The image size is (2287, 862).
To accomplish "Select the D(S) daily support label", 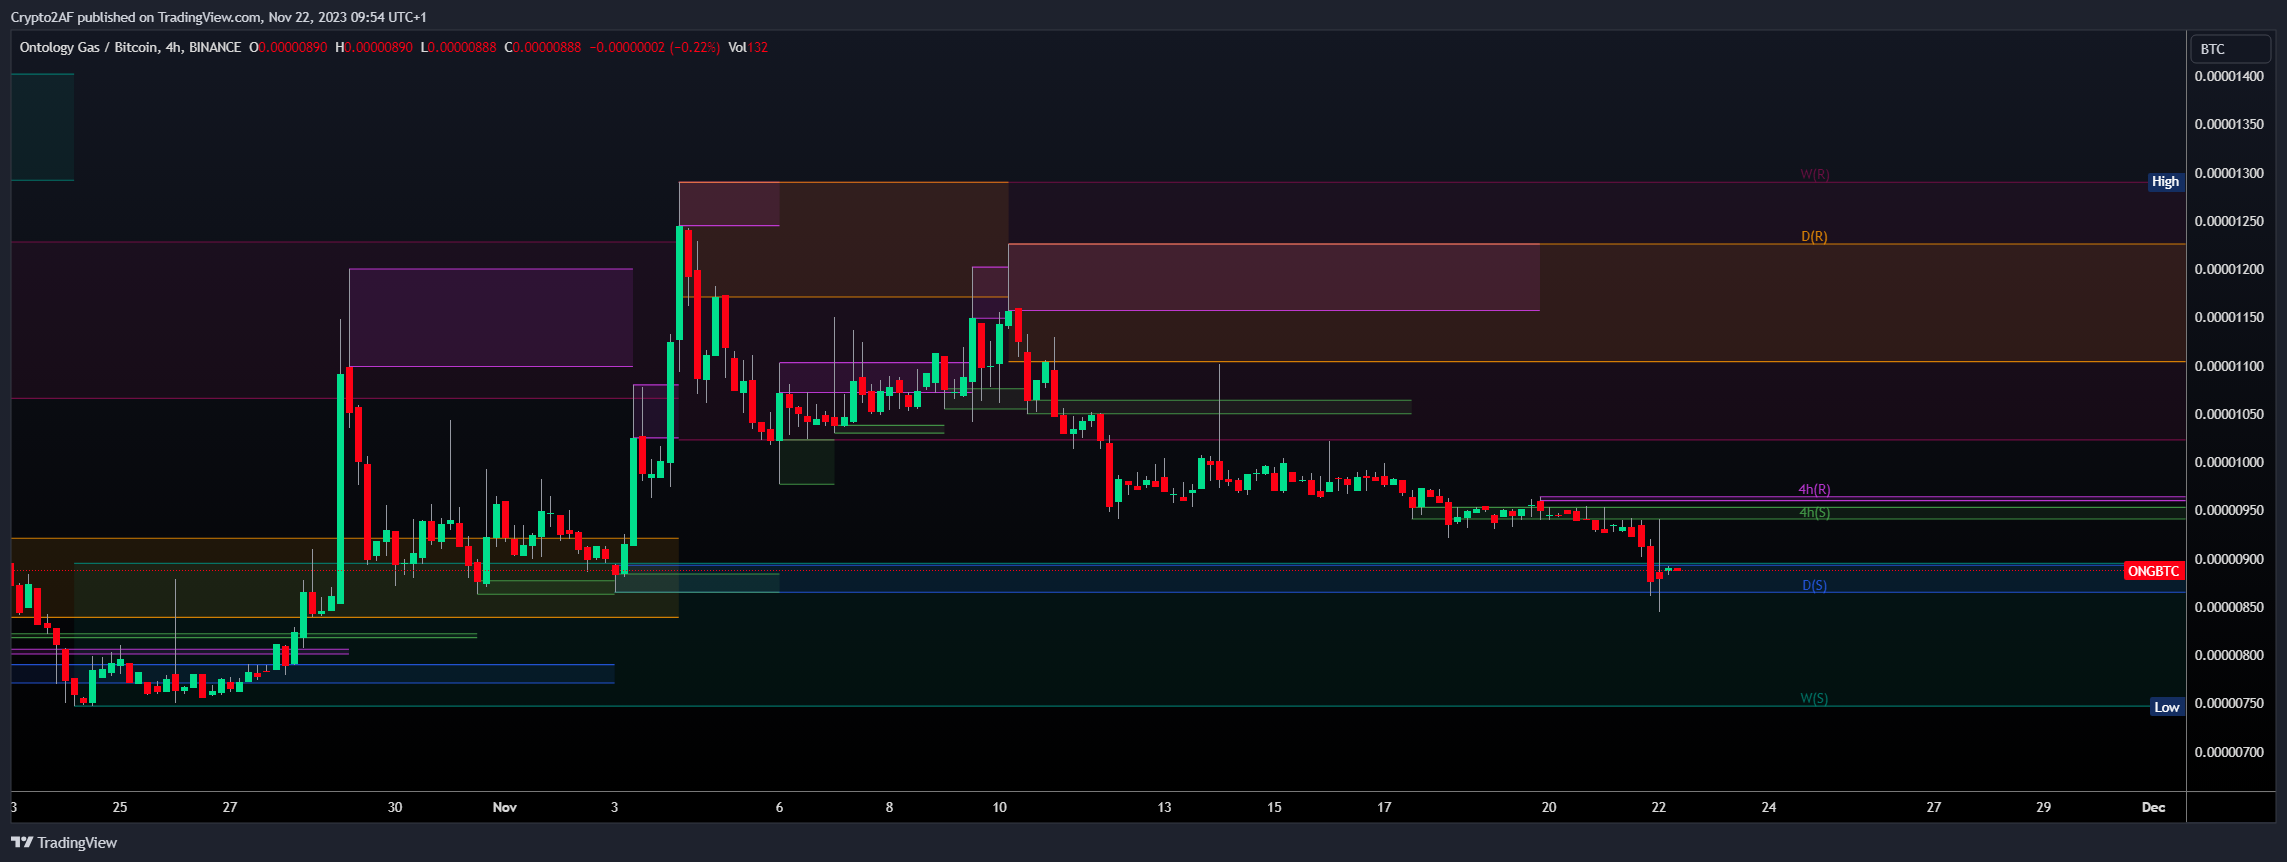I will (x=1814, y=586).
